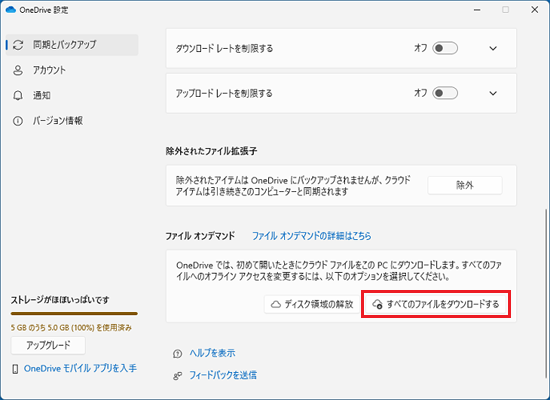Image resolution: width=550 pixels, height=400 pixels.
Task: Click the 除外 button
Action: pyautogui.click(x=465, y=185)
